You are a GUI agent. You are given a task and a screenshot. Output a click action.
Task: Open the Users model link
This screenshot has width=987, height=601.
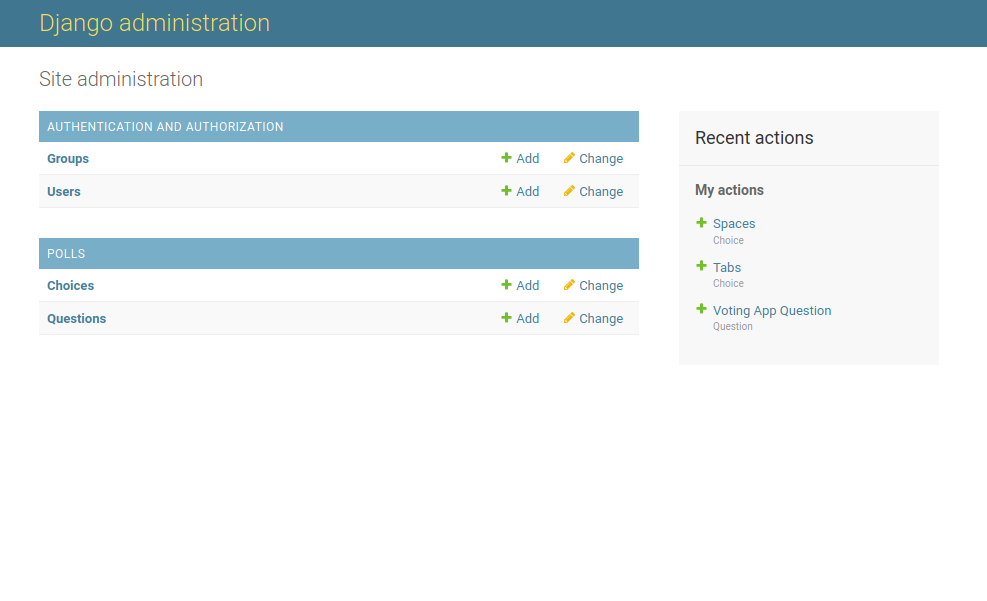pos(64,191)
